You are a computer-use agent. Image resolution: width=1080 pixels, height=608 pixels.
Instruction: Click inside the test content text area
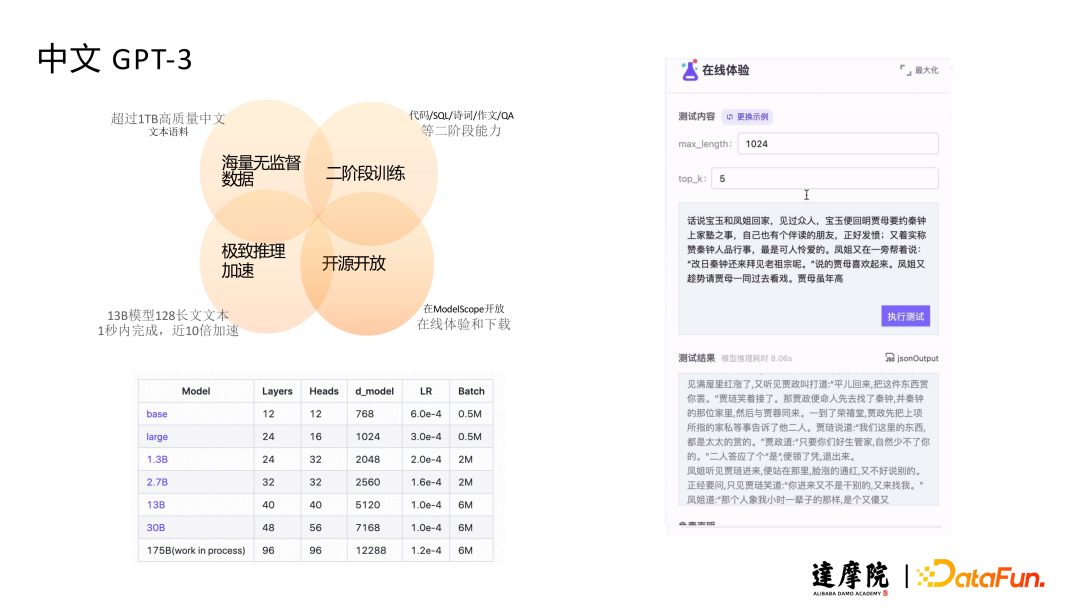tap(808, 269)
